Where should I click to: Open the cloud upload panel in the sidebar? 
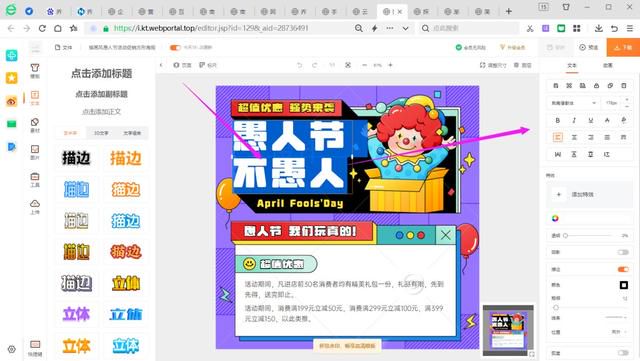(35, 207)
